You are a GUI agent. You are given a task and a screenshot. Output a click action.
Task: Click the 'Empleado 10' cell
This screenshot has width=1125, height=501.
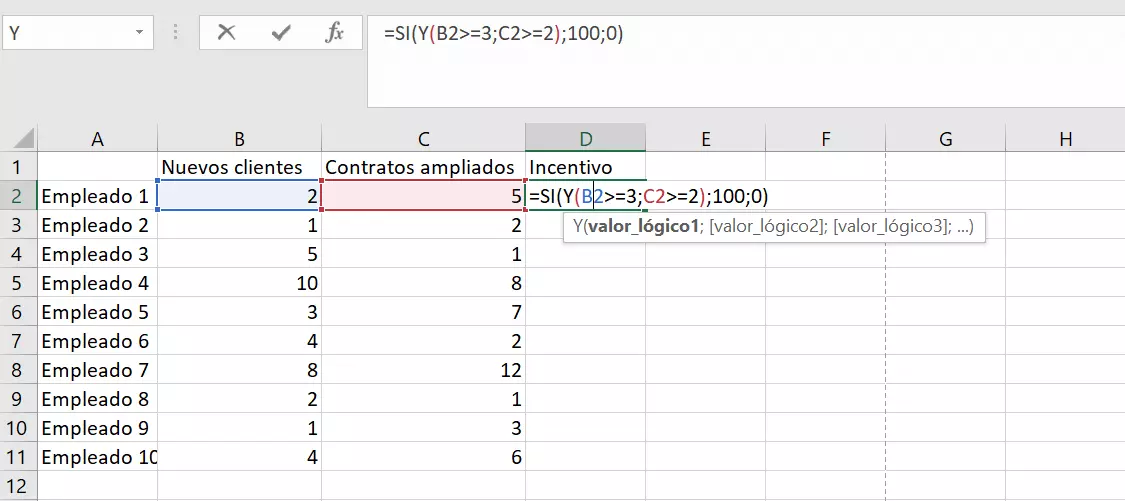[98, 457]
